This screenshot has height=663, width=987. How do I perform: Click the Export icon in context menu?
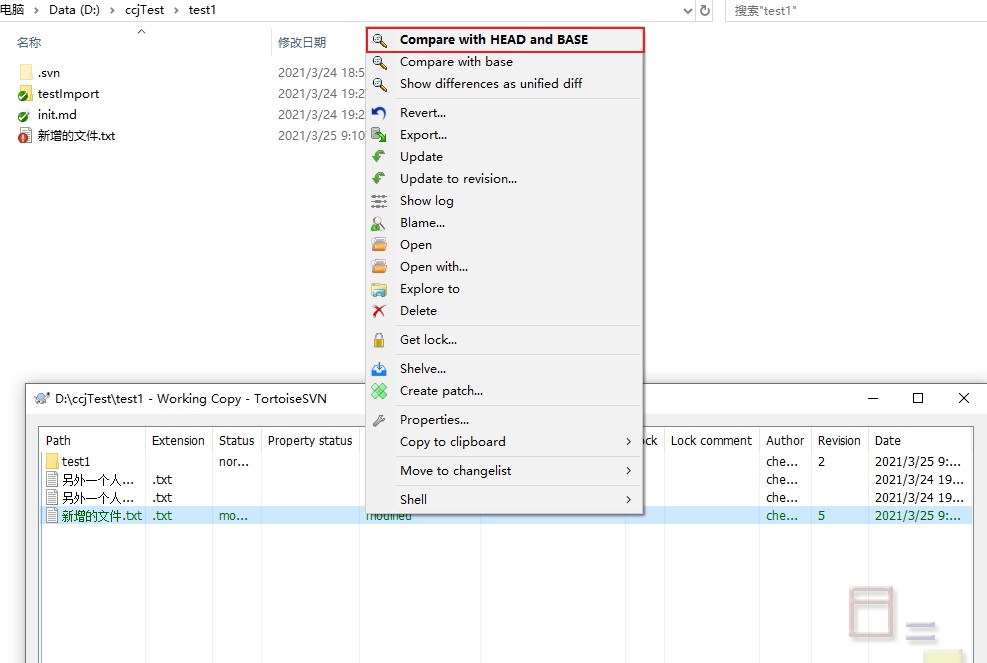tap(379, 135)
